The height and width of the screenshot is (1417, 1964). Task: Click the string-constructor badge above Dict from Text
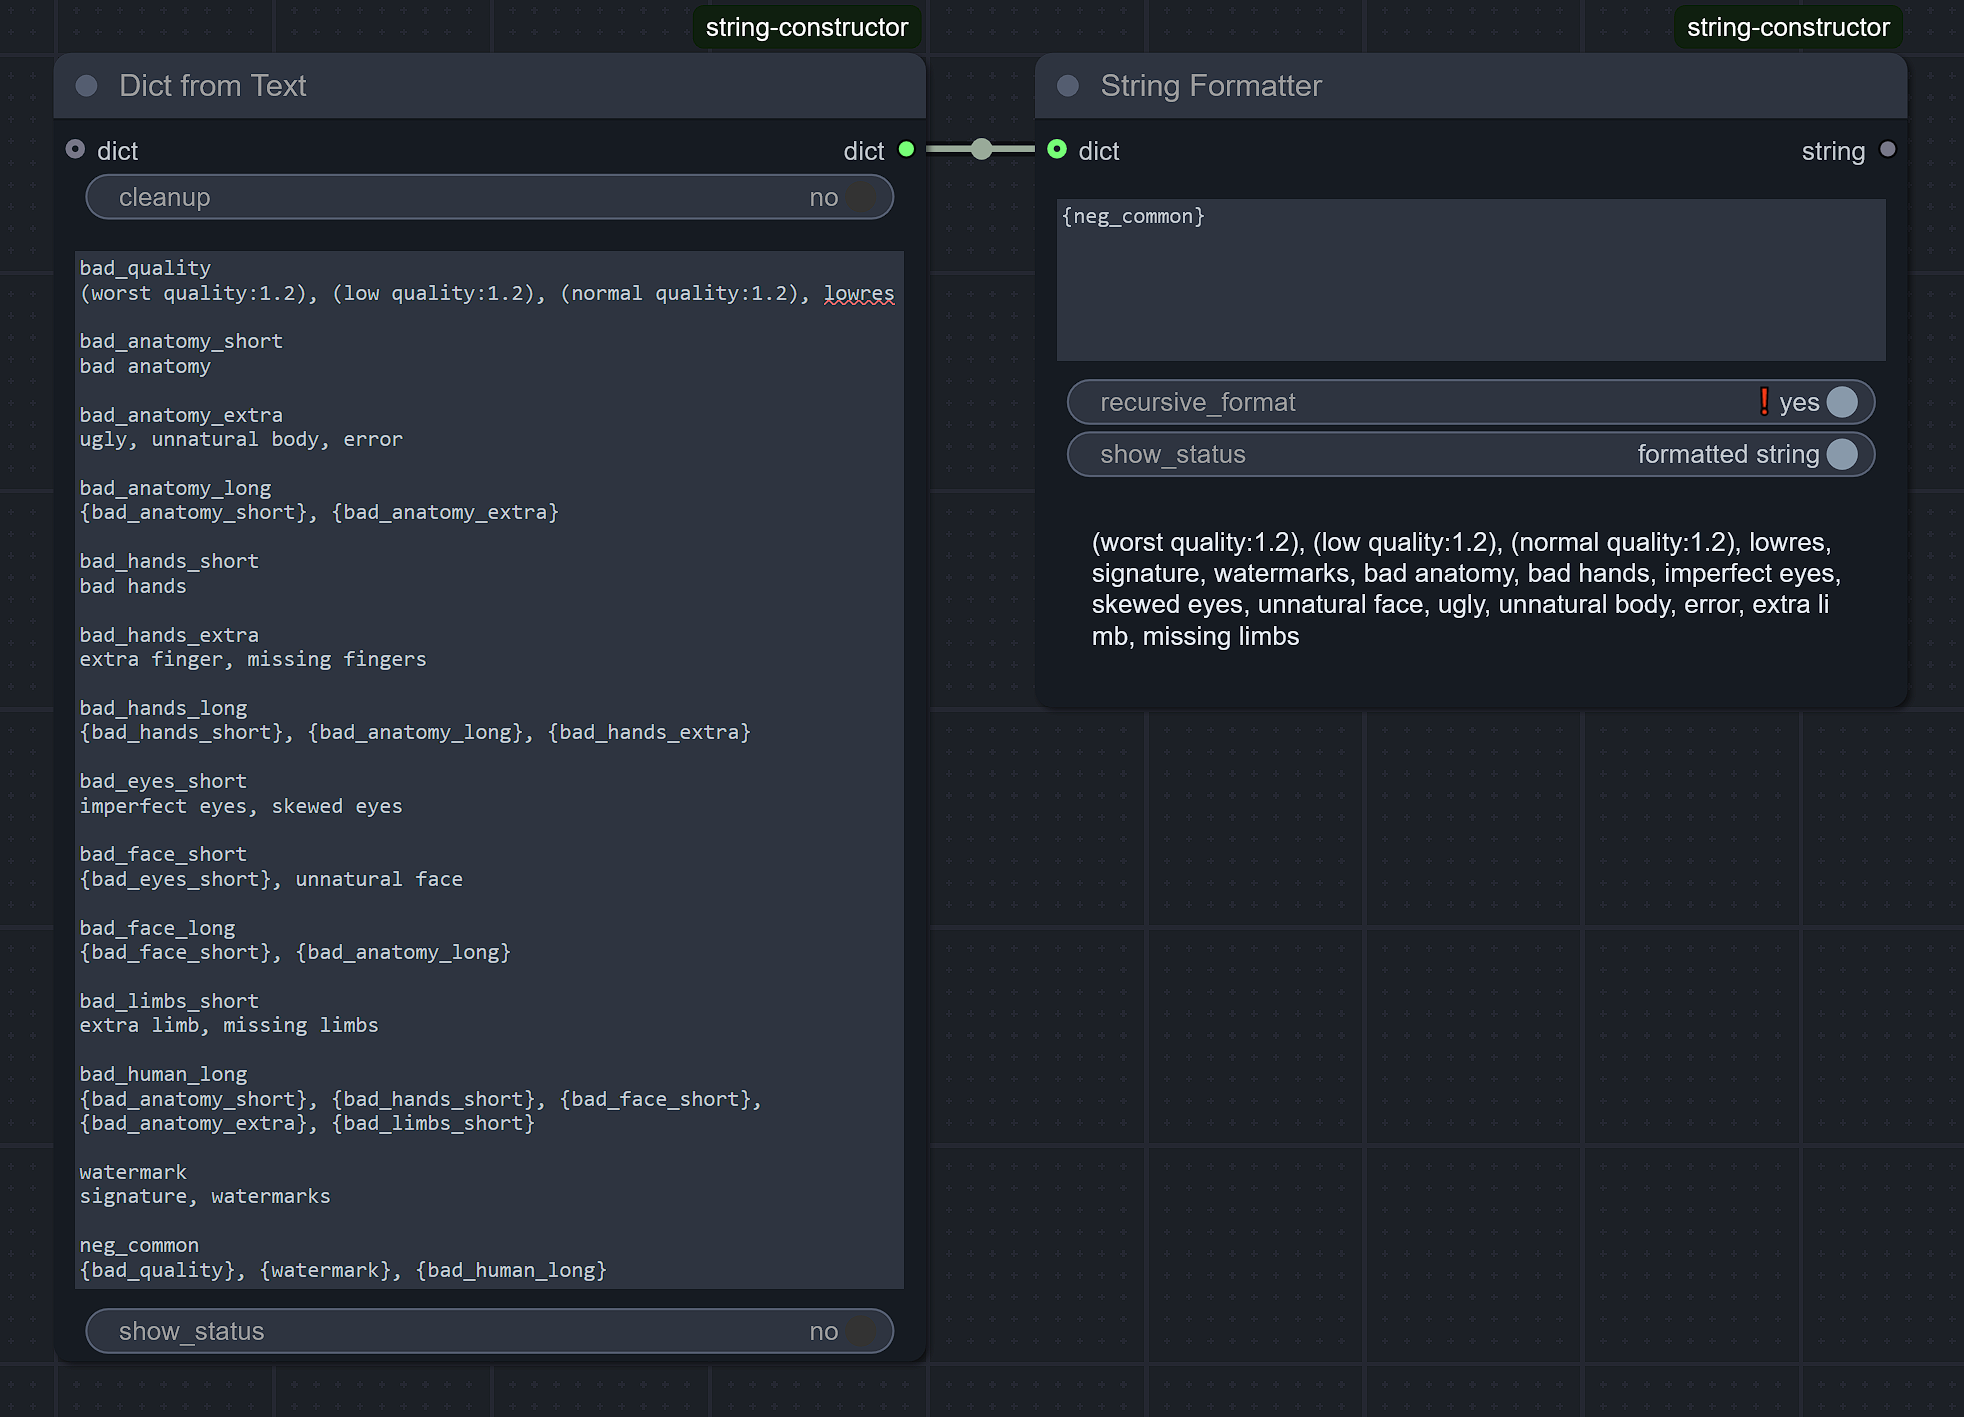(x=807, y=27)
